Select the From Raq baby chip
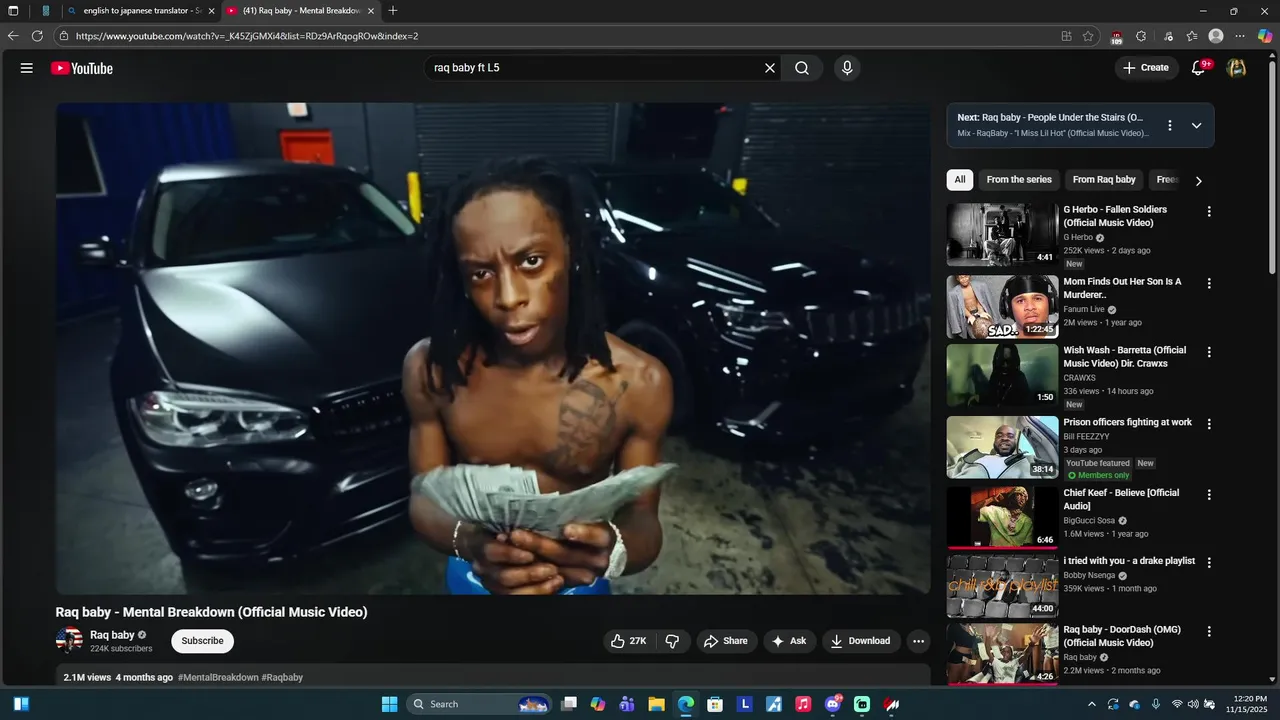The width and height of the screenshot is (1280, 720). (x=1104, y=180)
